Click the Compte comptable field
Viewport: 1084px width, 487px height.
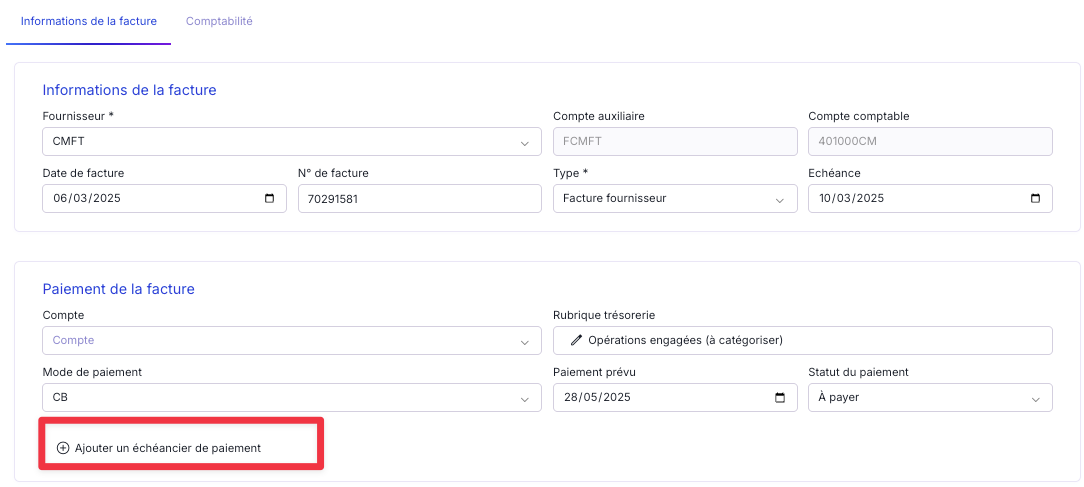(x=930, y=142)
